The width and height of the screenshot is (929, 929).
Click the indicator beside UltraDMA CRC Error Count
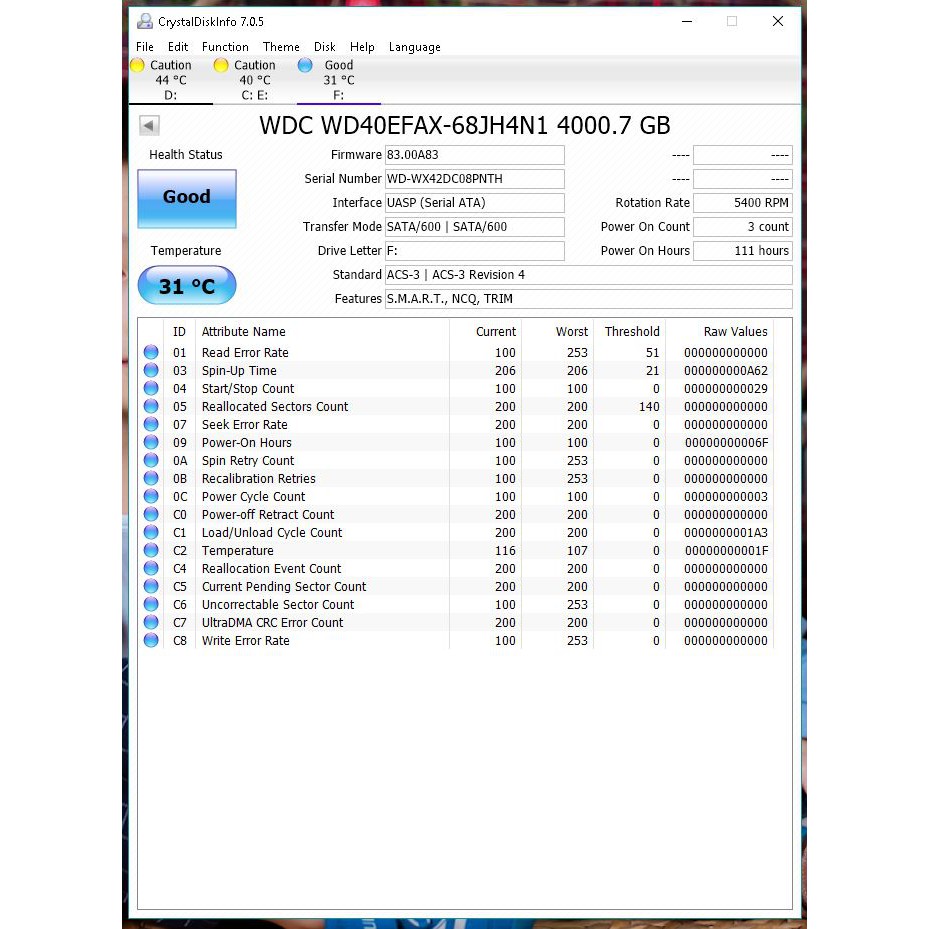(x=151, y=622)
